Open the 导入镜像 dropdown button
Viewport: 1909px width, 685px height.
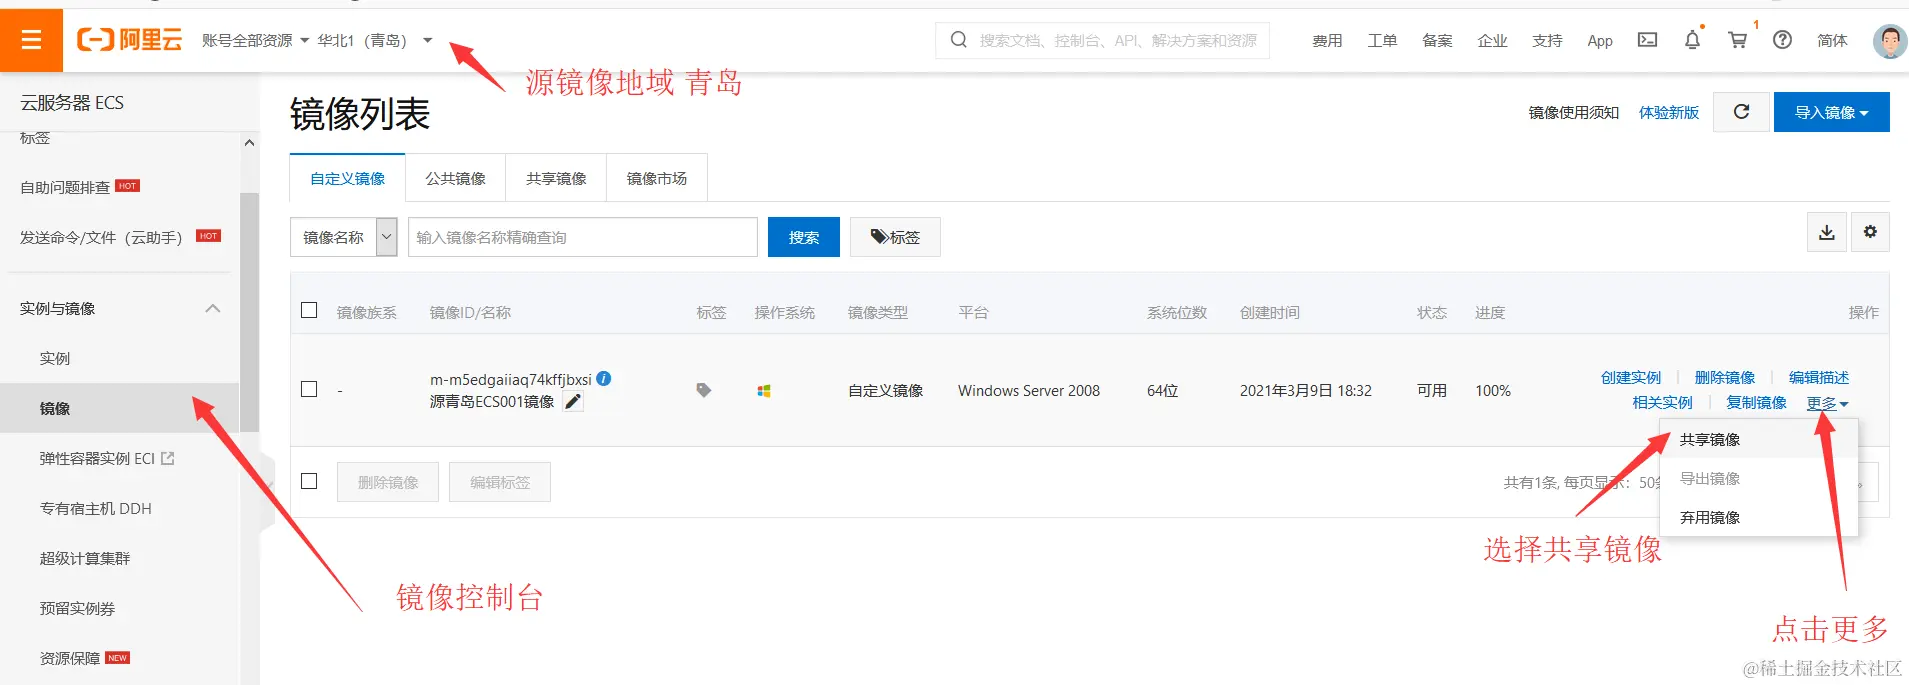(x=1831, y=112)
